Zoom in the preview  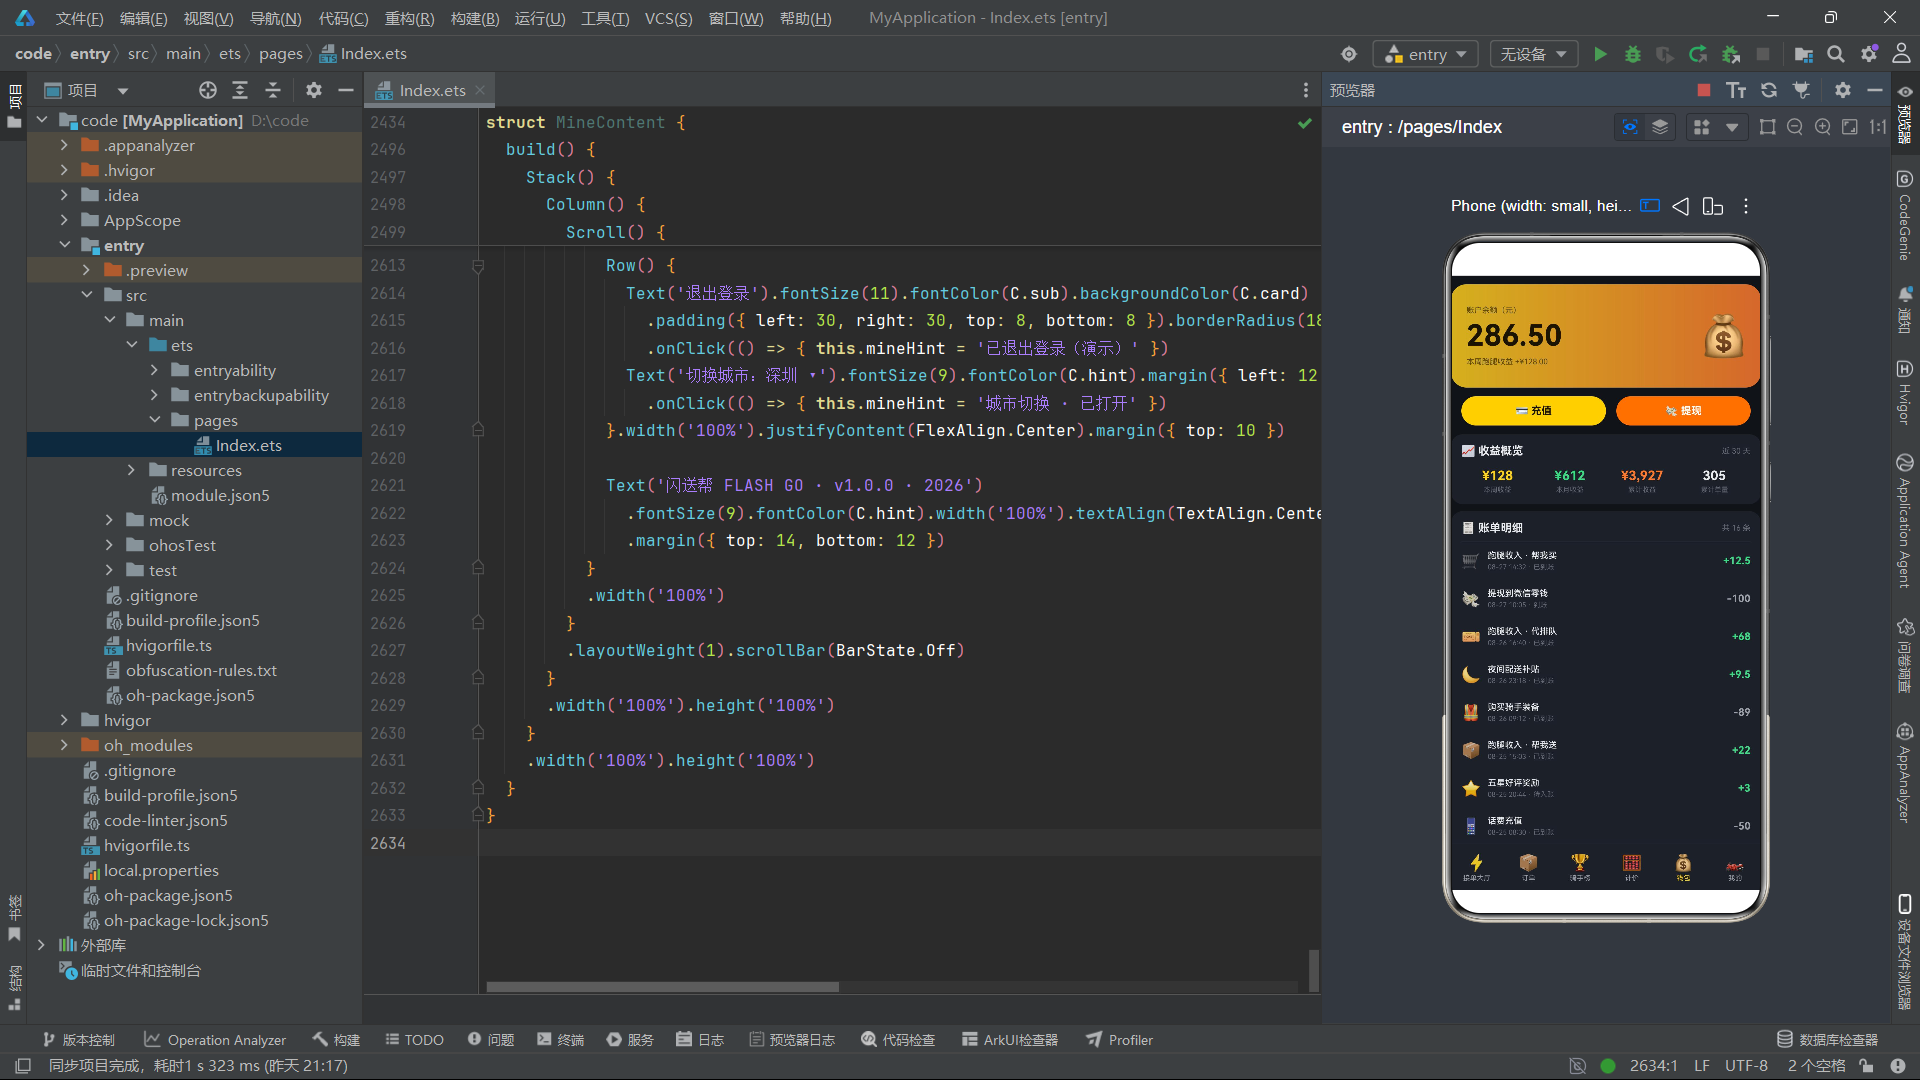point(1823,127)
